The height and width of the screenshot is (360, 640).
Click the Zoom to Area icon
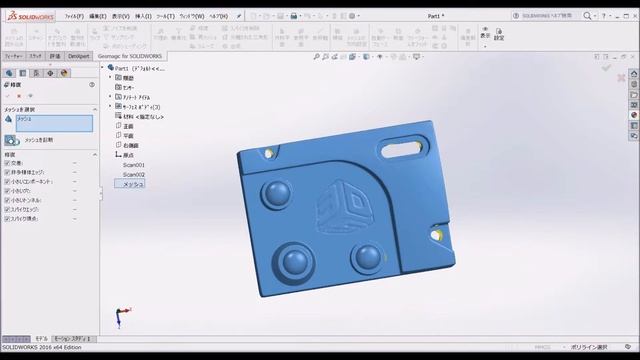[x=325, y=57]
